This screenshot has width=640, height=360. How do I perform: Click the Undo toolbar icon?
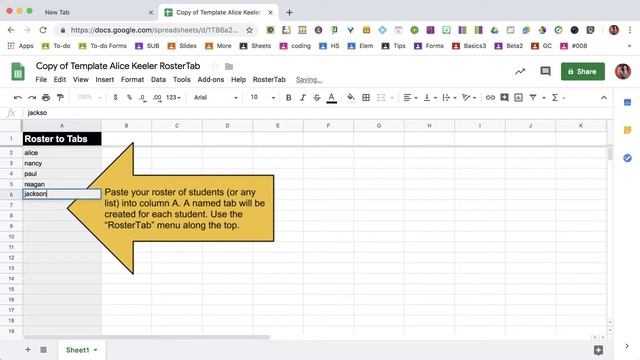click(18, 98)
